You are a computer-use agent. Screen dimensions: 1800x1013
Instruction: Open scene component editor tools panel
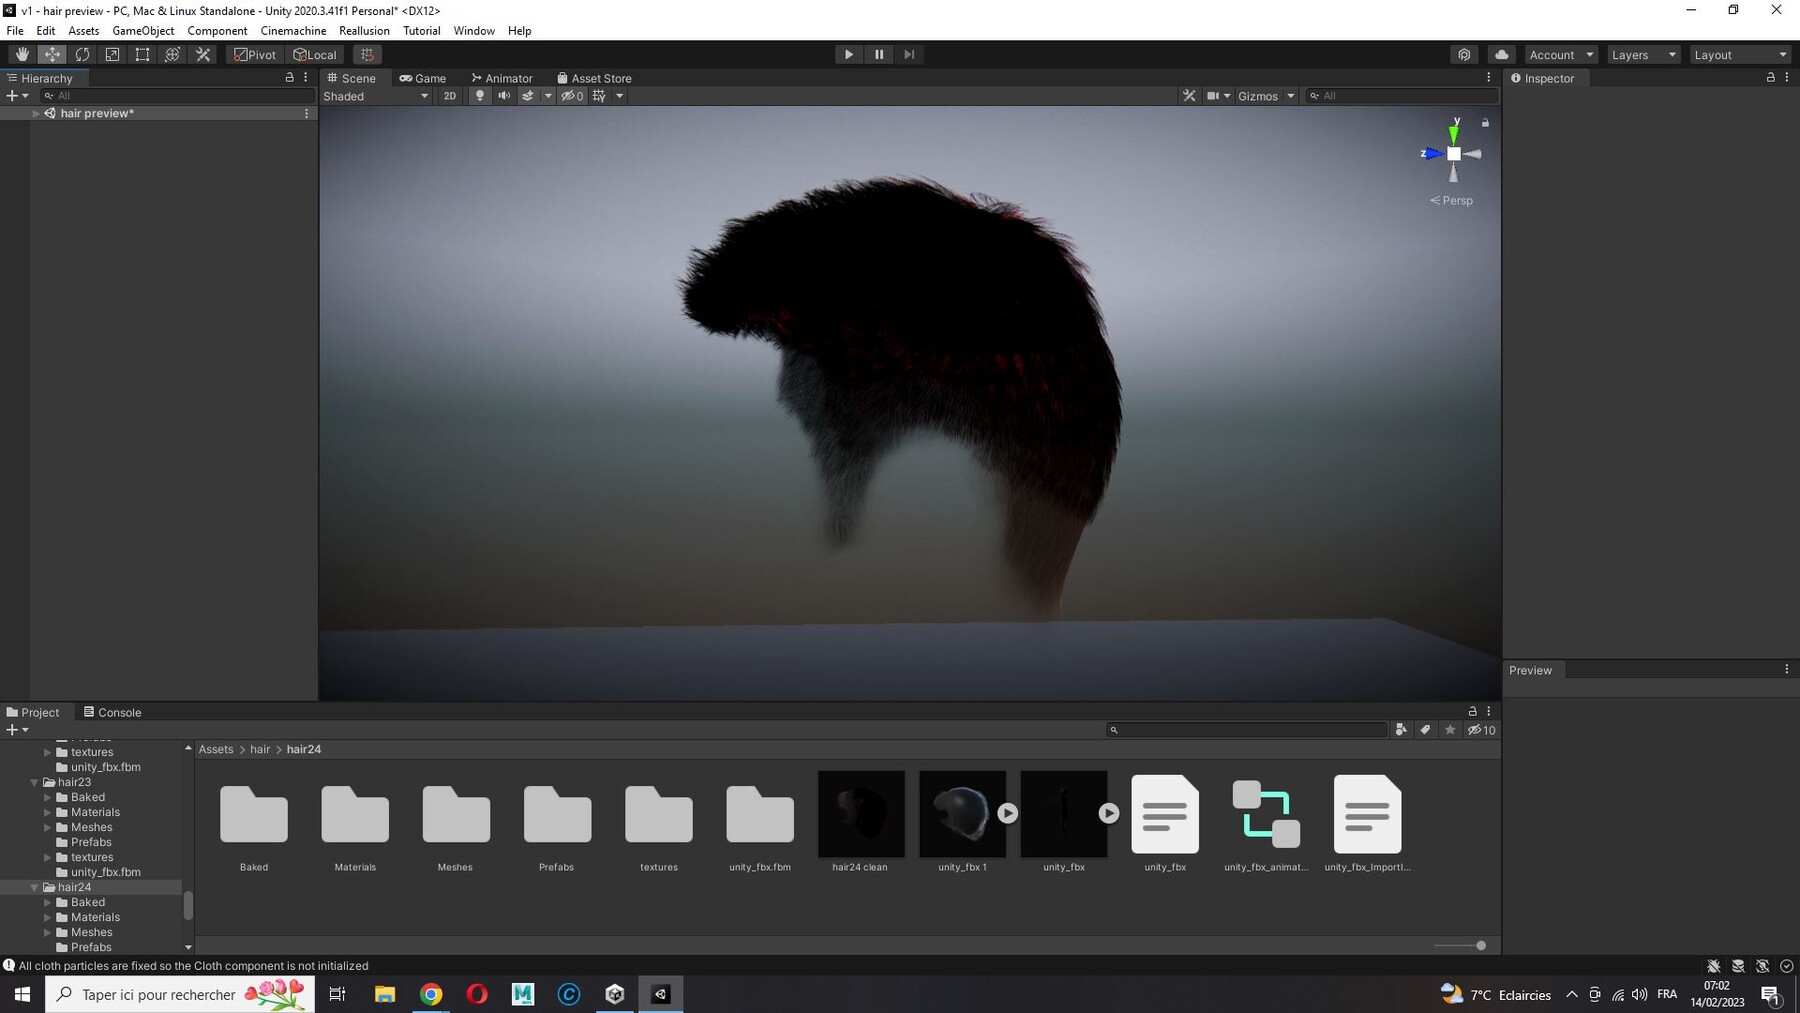tap(1189, 96)
